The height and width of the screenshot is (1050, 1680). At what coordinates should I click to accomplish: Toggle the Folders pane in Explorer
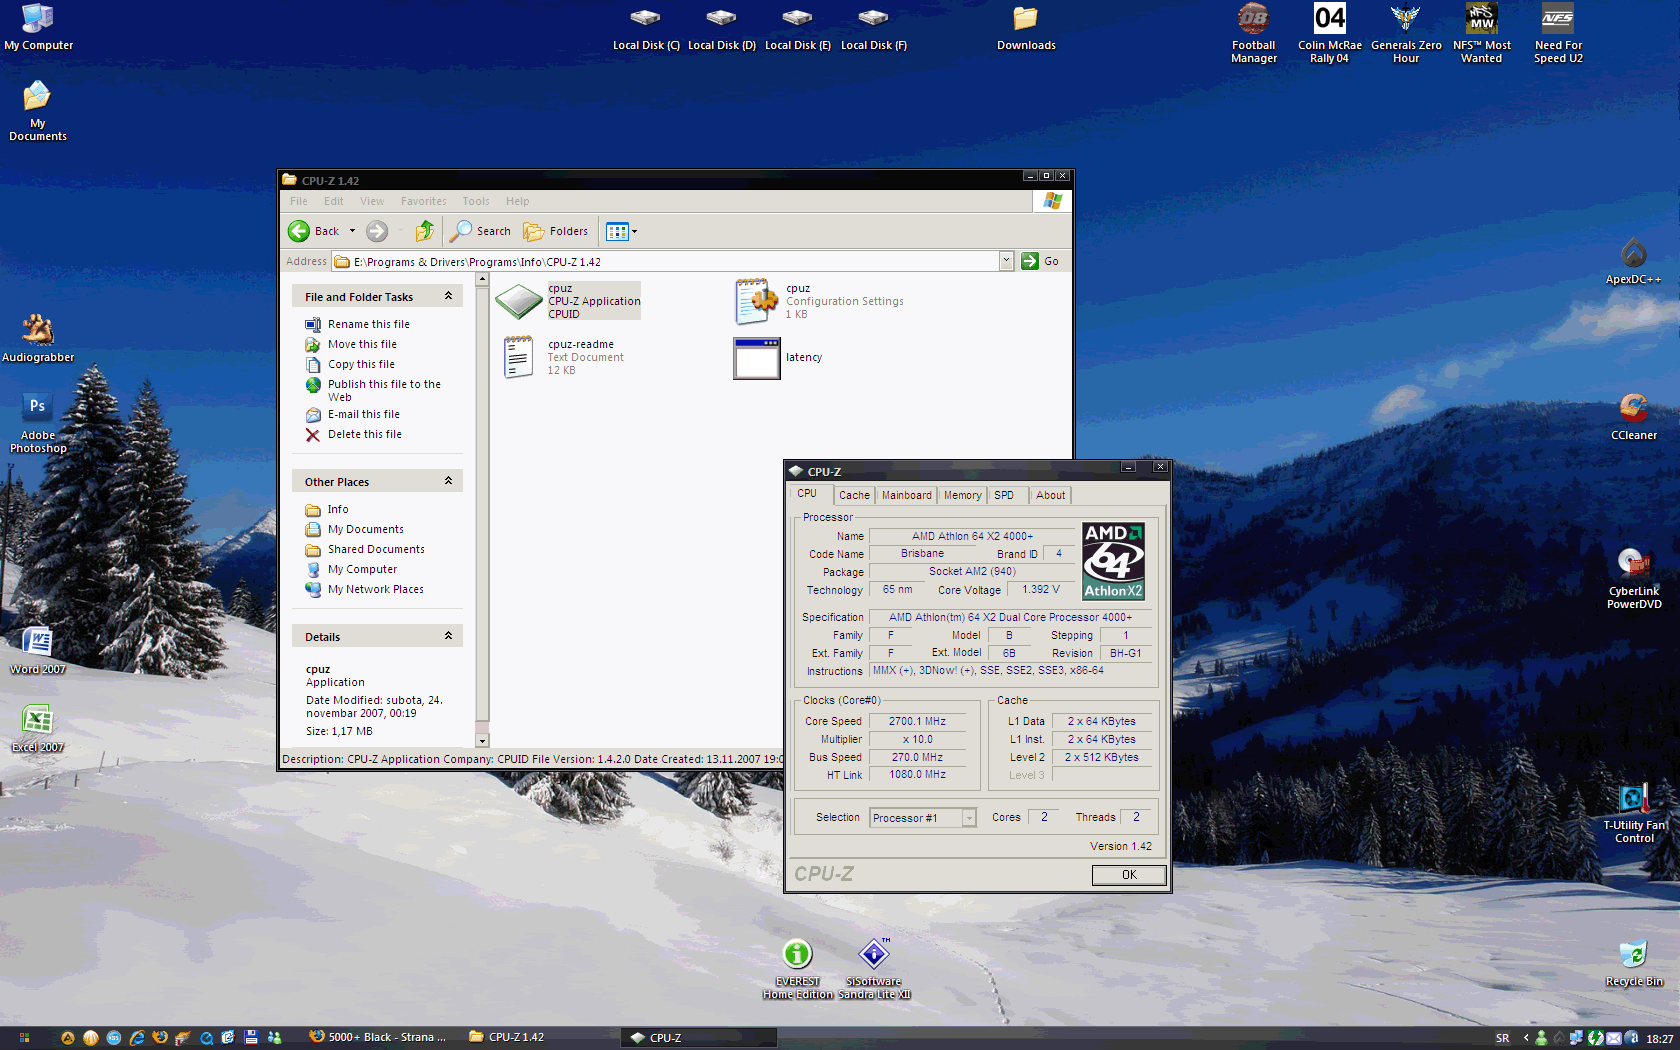[x=556, y=231]
